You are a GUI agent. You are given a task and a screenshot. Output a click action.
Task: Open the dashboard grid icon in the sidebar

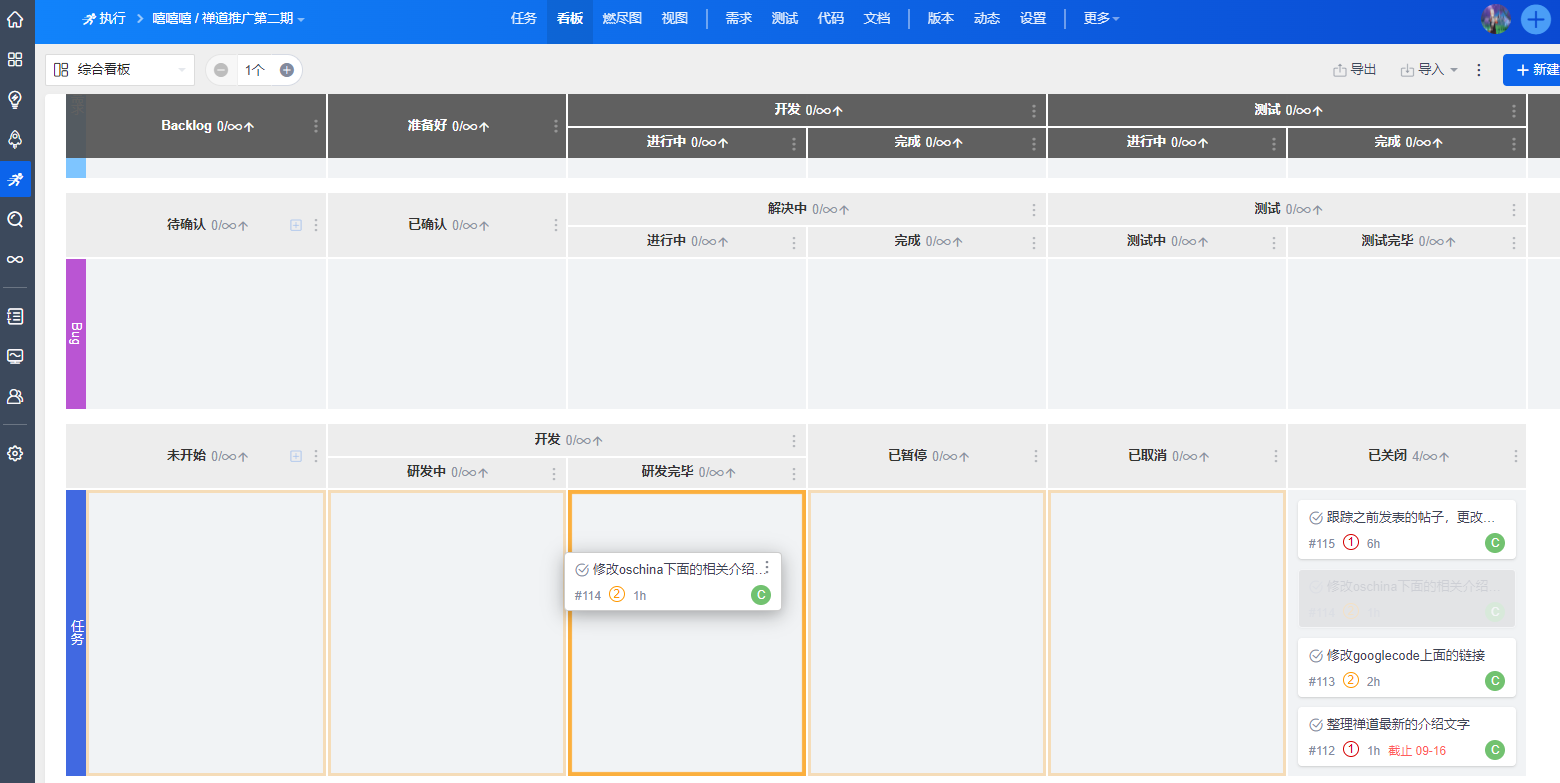tap(15, 59)
